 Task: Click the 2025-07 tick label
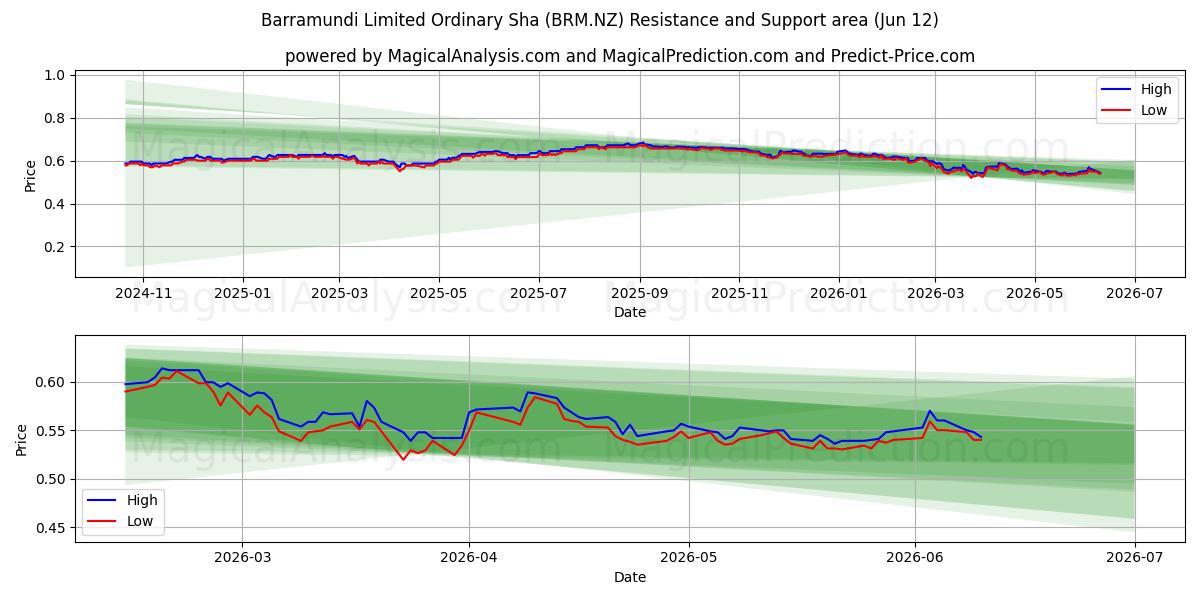pos(539,293)
